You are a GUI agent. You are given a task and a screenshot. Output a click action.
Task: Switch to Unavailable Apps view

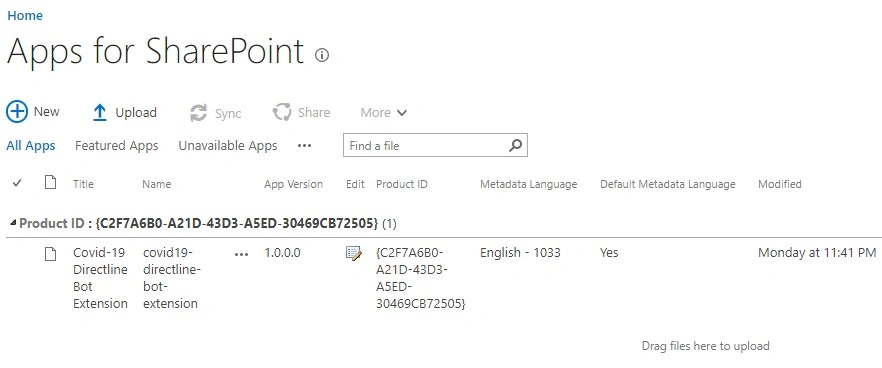point(228,146)
